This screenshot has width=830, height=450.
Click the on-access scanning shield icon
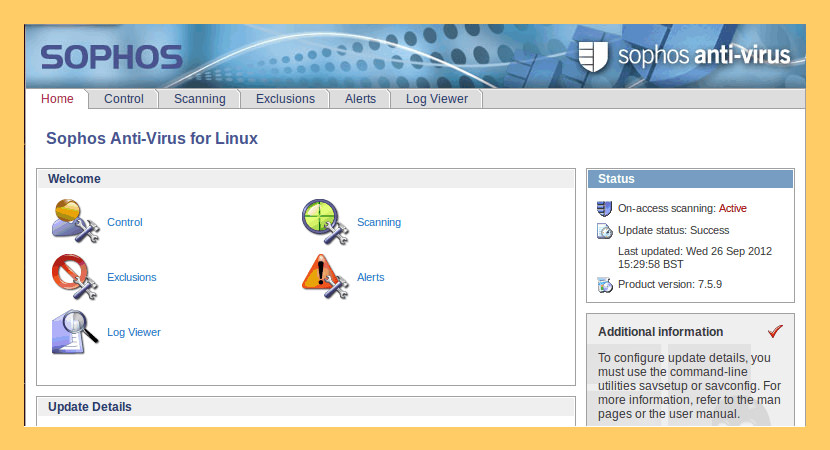click(605, 209)
